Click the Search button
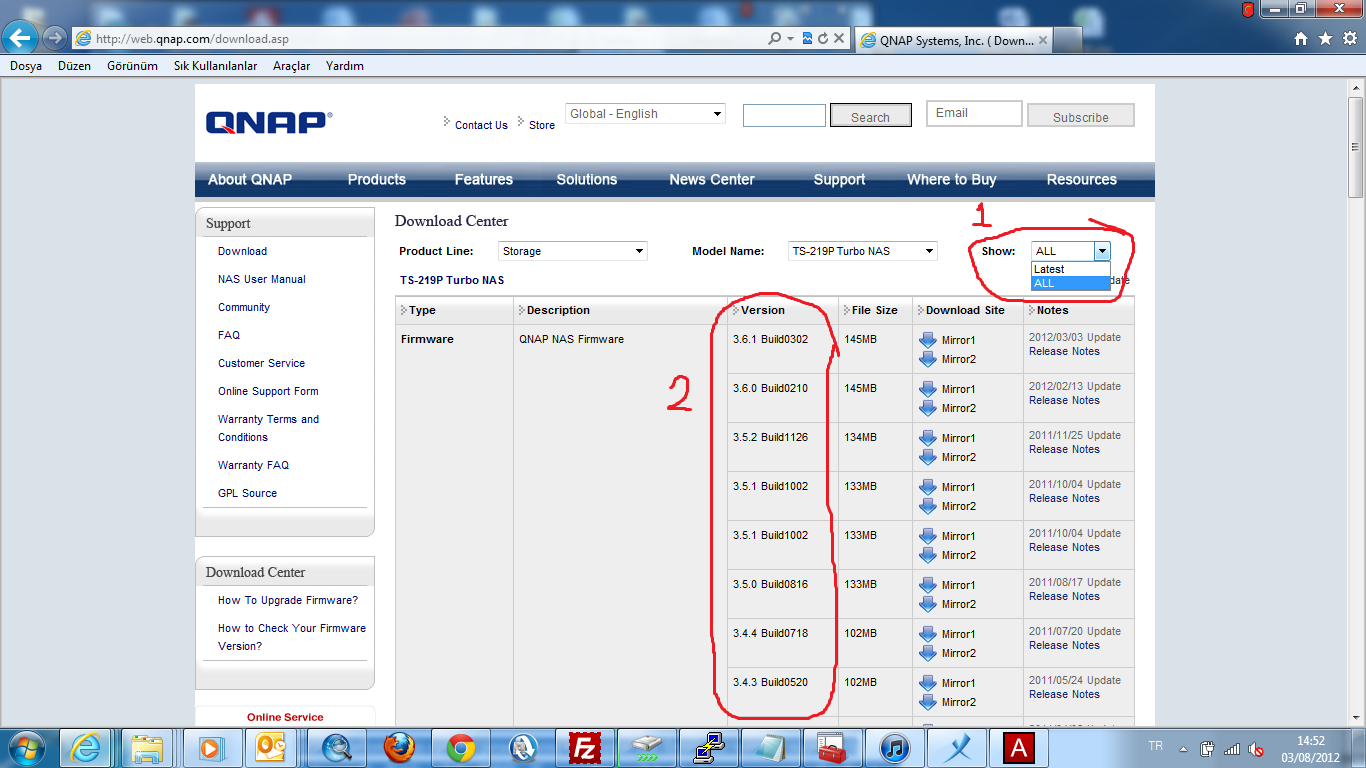 click(871, 116)
